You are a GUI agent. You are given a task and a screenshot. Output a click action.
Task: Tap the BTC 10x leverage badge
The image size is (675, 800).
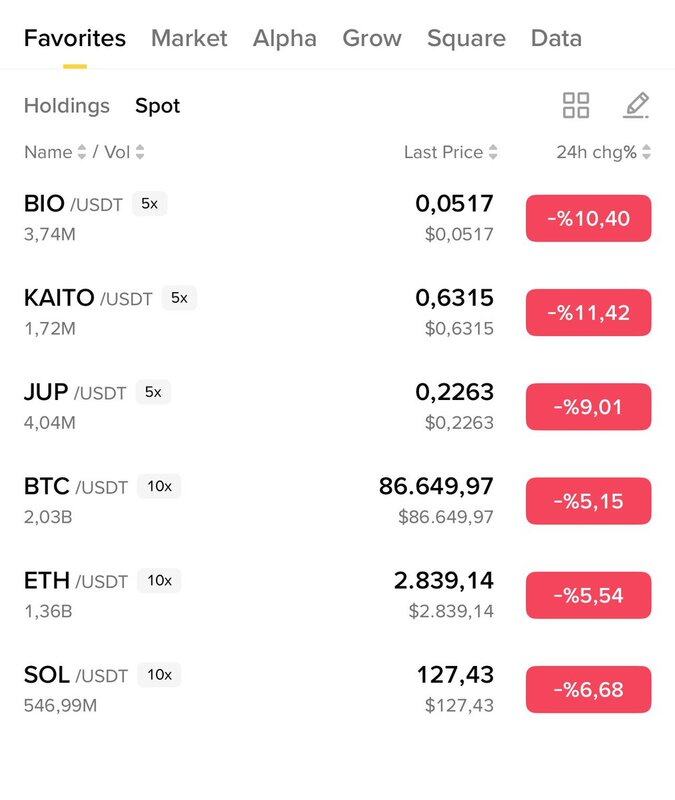[x=159, y=487]
